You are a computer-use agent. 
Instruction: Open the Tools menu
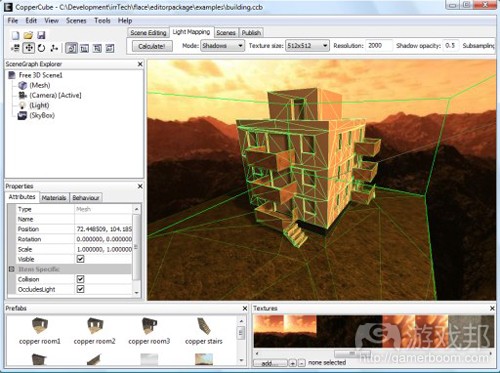(102, 21)
